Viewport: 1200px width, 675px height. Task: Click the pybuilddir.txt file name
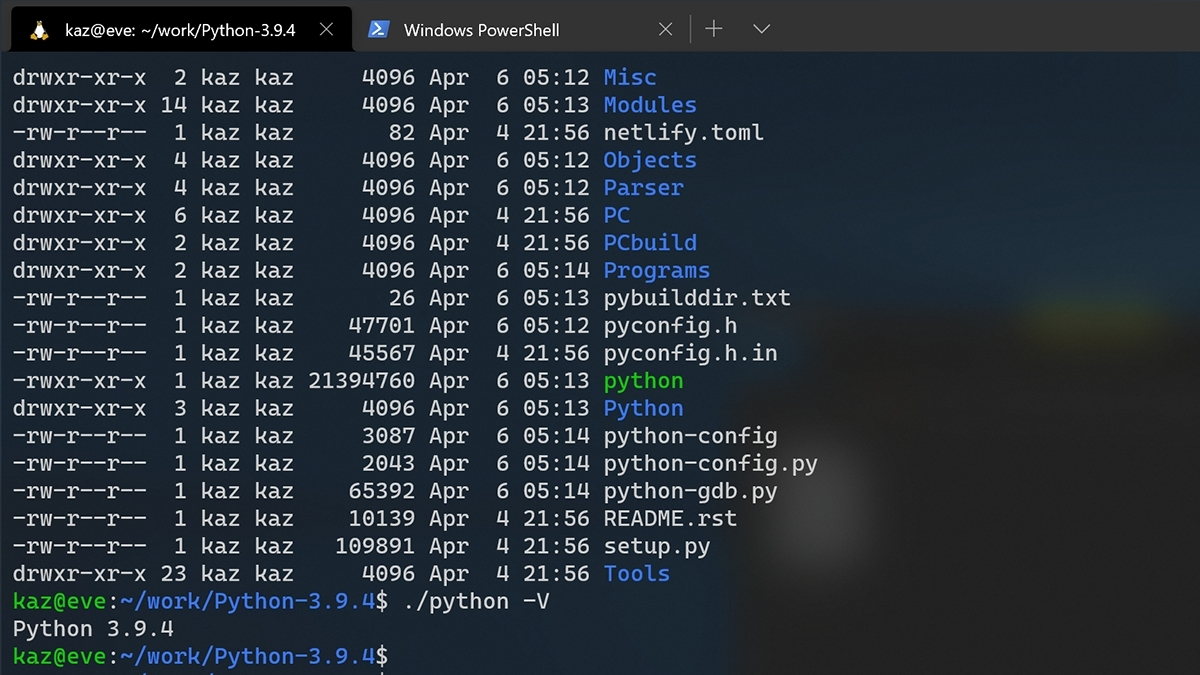pyautogui.click(x=697, y=298)
